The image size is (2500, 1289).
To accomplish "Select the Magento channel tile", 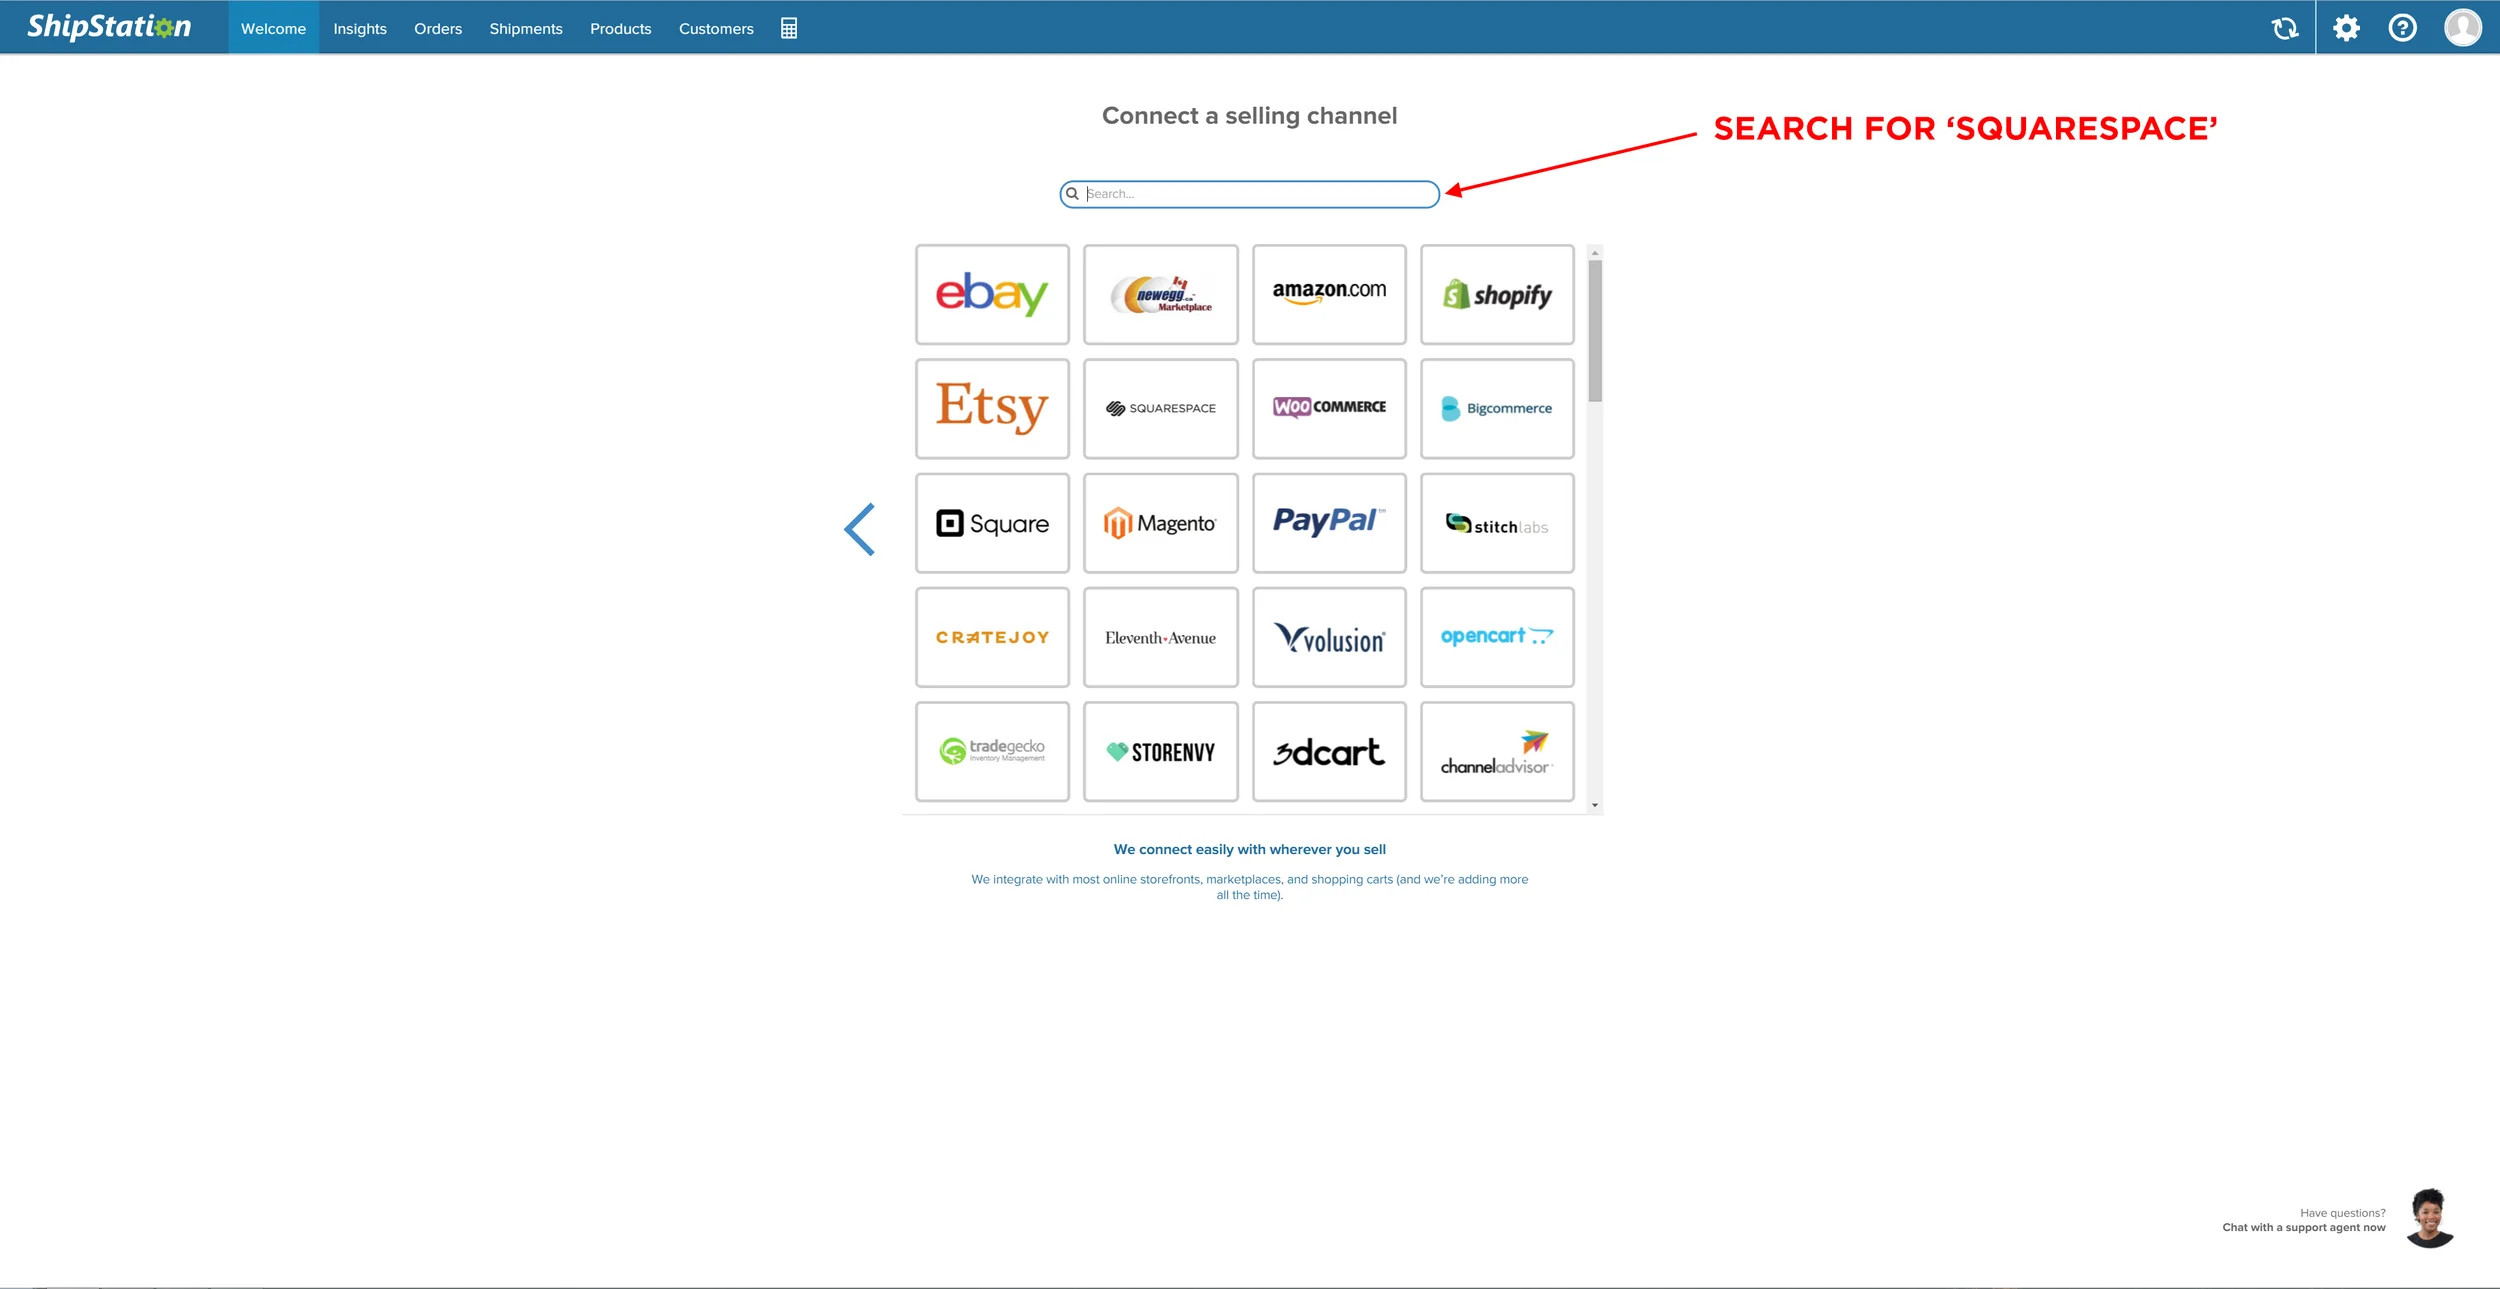I will (1160, 523).
